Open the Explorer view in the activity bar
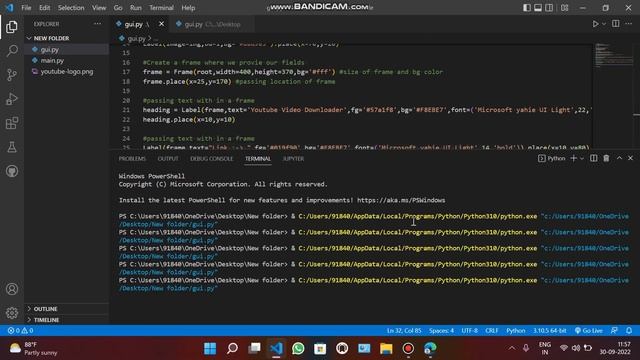Screen dimensions: 640x360 (x=12, y=27)
